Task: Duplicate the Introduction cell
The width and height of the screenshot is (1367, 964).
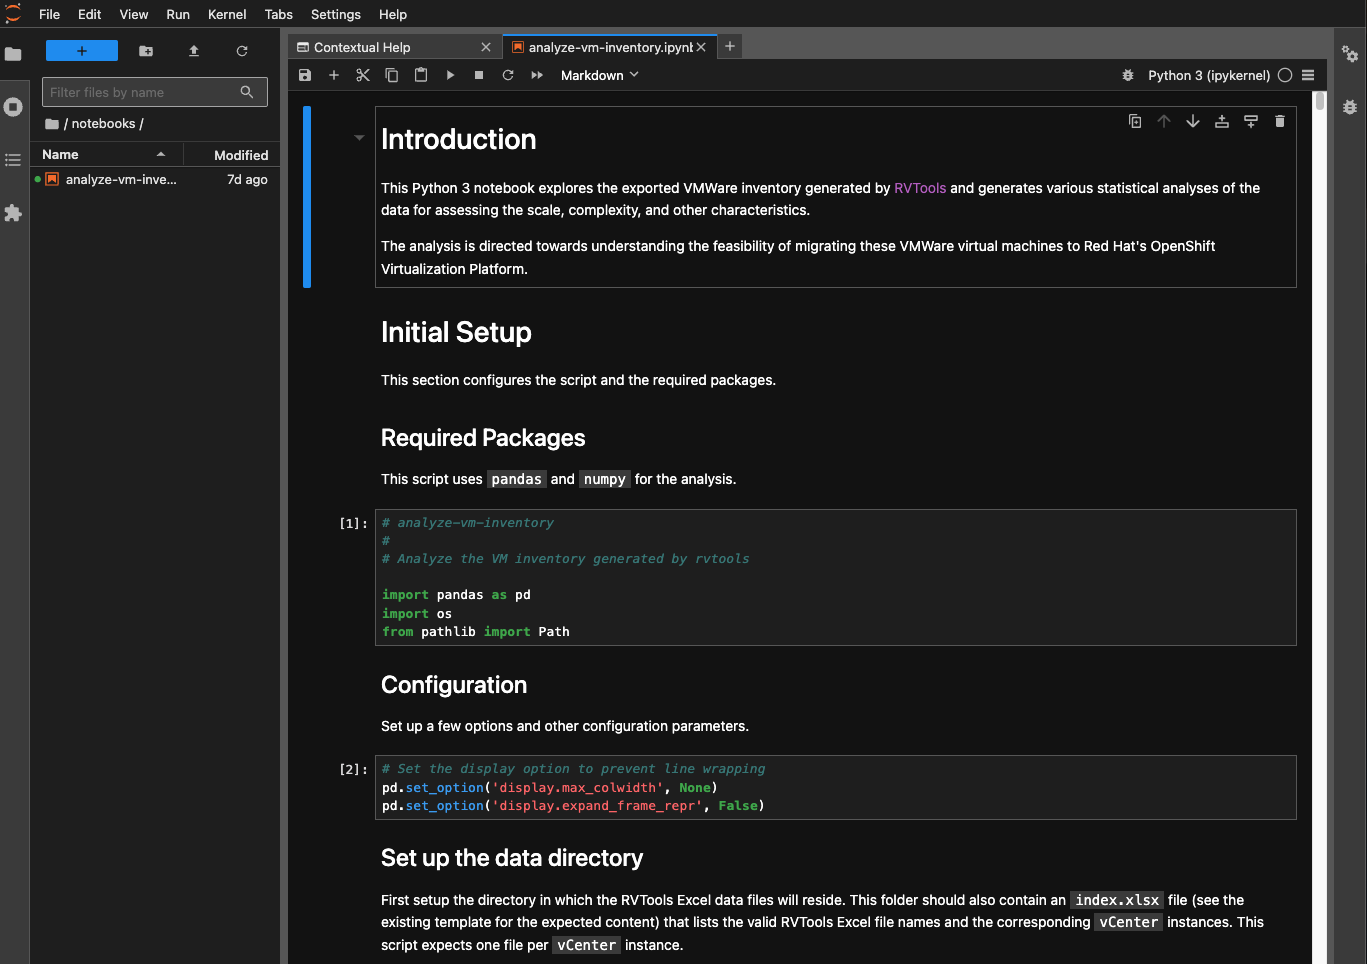Action: (1134, 120)
